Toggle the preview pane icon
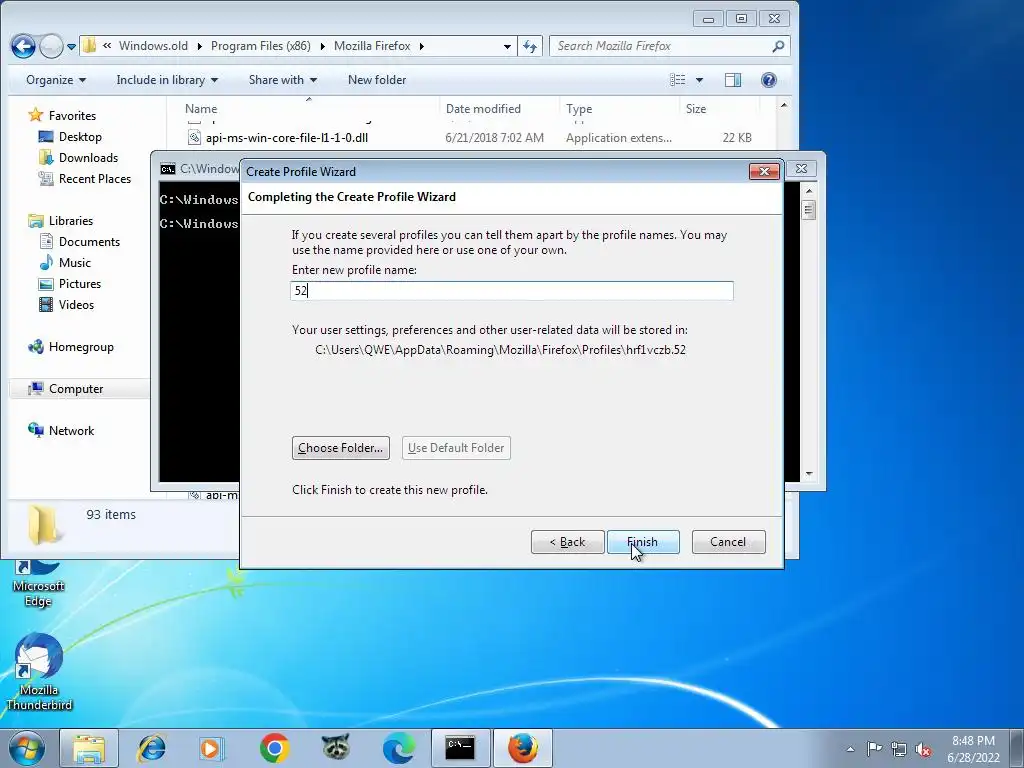 point(733,80)
